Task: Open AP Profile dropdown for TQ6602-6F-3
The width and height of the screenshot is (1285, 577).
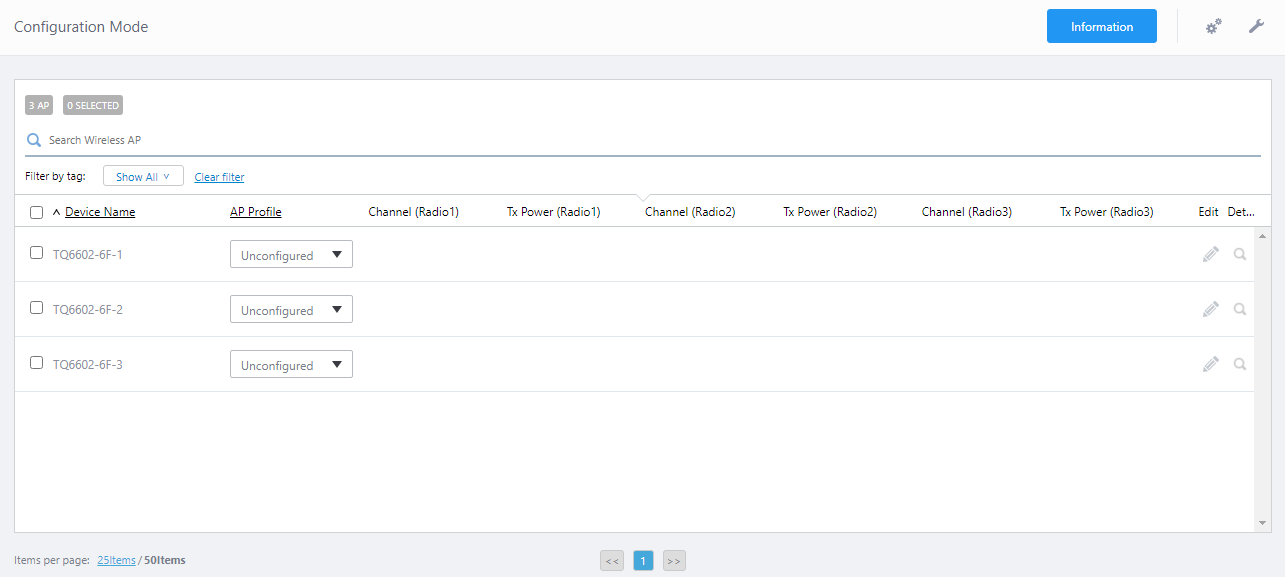Action: [291, 365]
